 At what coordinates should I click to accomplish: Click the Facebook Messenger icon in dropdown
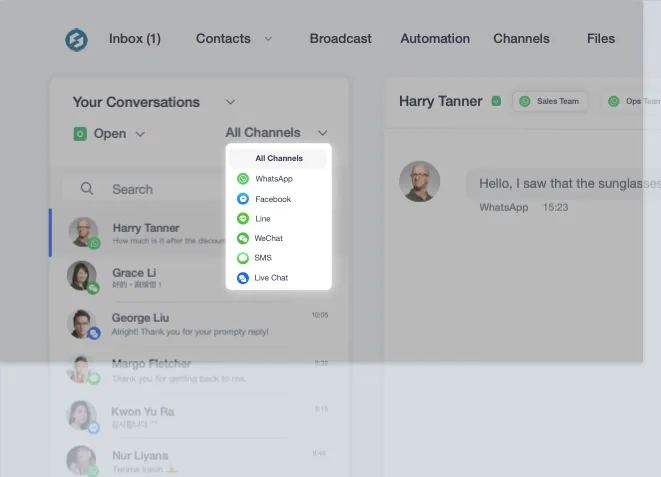tap(243, 198)
